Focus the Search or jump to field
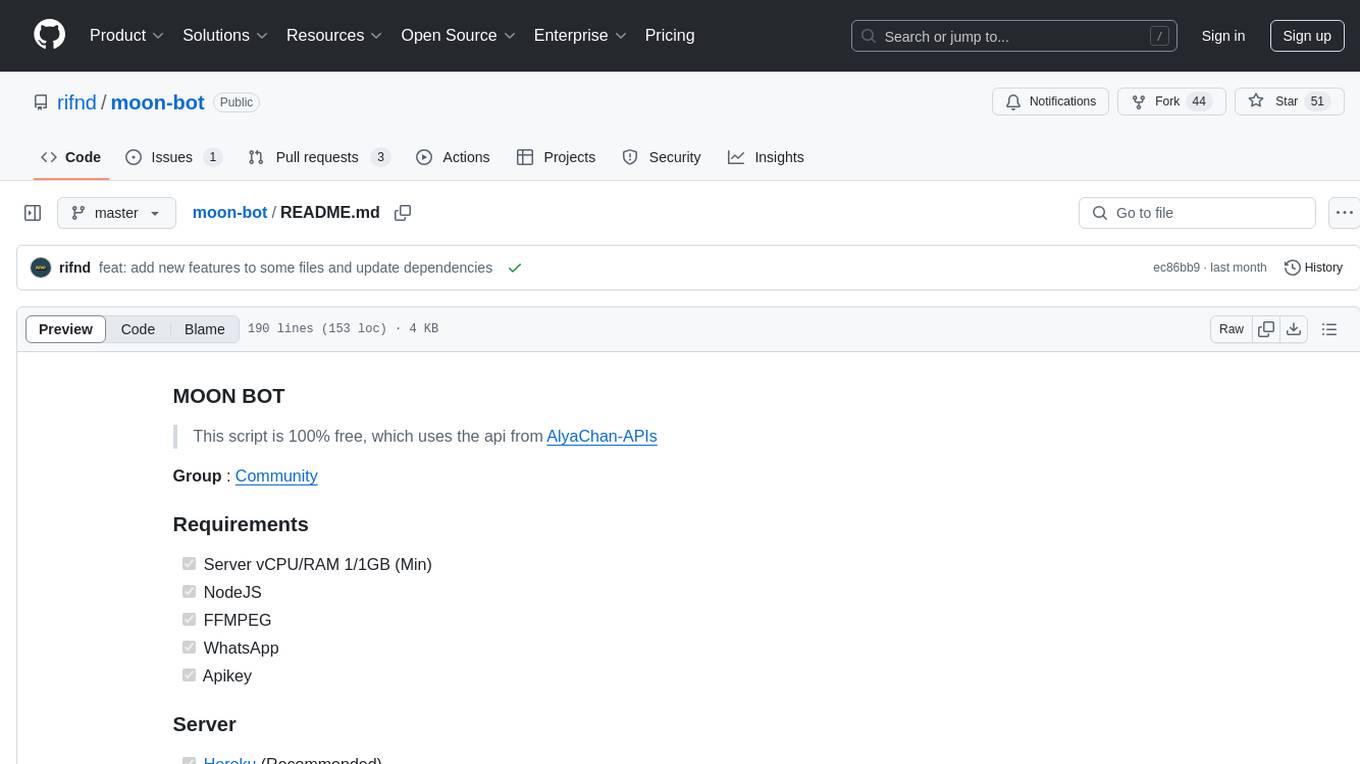The image size is (1360, 764). point(1014,36)
